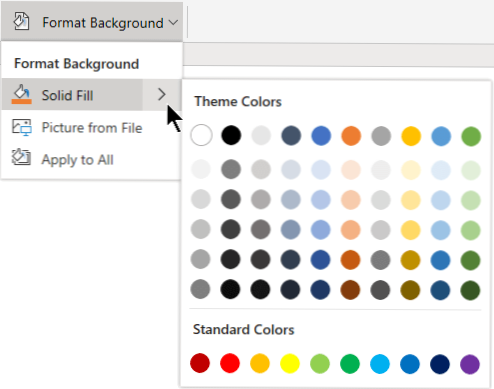Select the Solid Fill paint bucket icon
Image resolution: width=494 pixels, height=389 pixels.
22,94
